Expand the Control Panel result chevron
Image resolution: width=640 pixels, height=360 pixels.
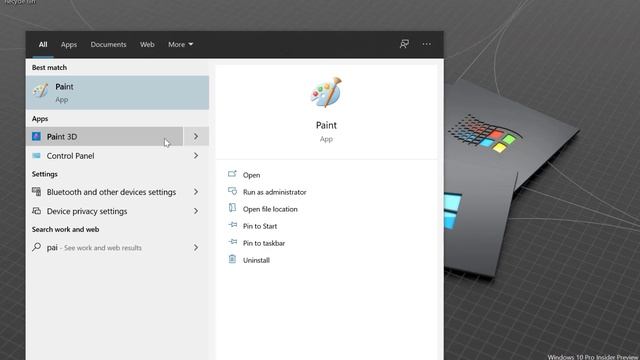[196, 156]
